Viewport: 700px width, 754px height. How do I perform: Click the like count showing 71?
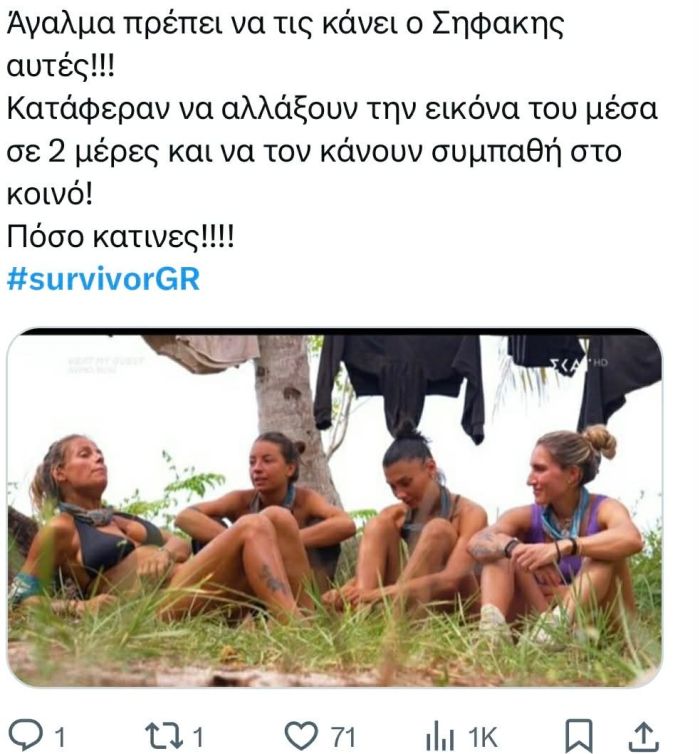click(343, 736)
